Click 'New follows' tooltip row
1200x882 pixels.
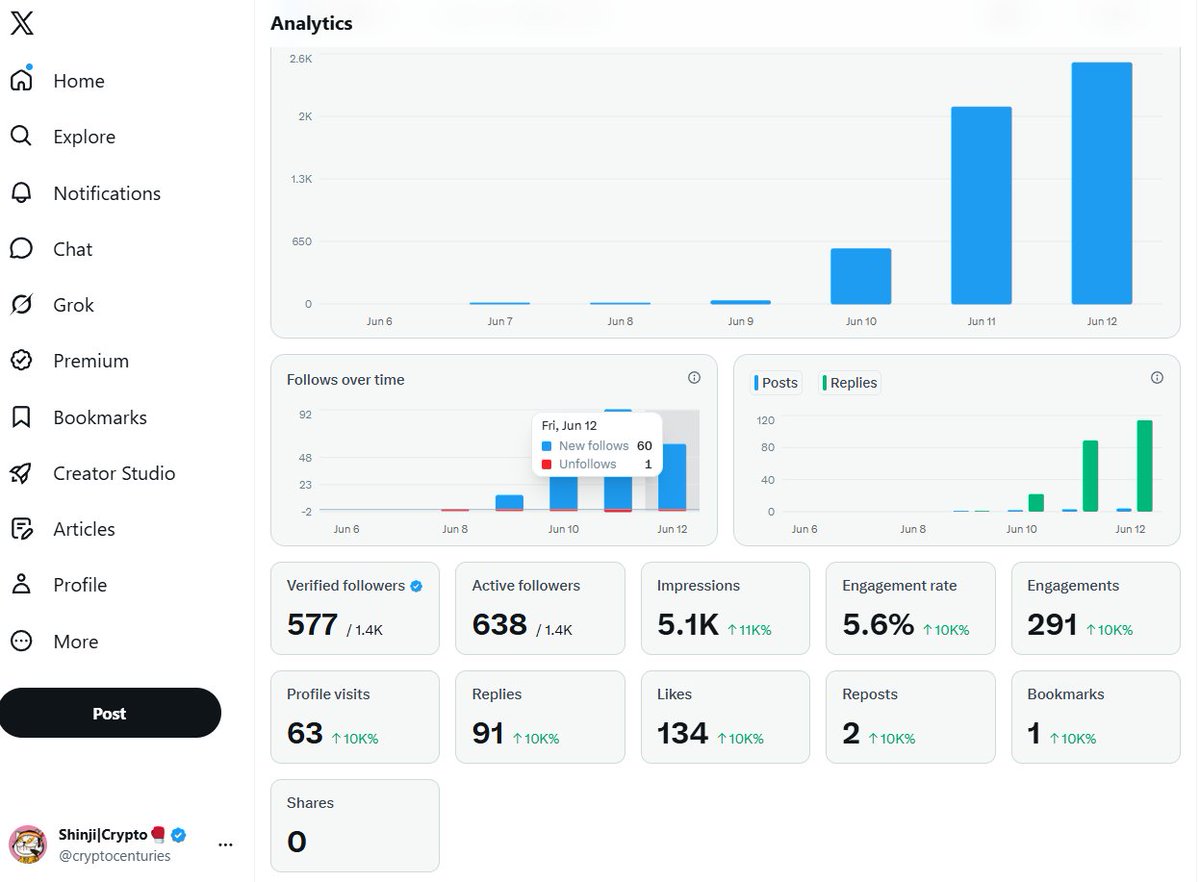click(596, 446)
